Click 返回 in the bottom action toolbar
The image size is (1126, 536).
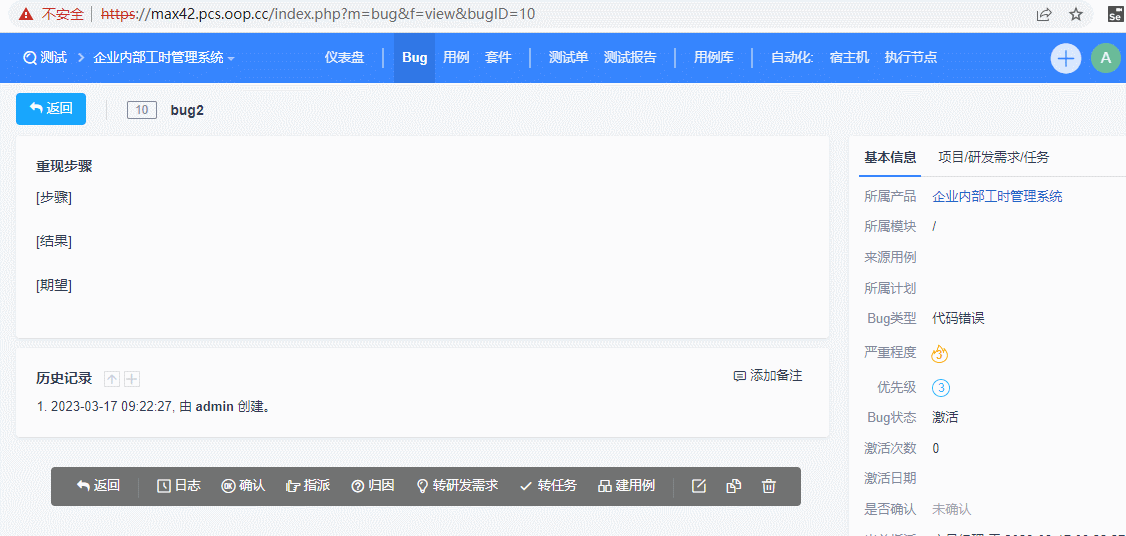(98, 486)
